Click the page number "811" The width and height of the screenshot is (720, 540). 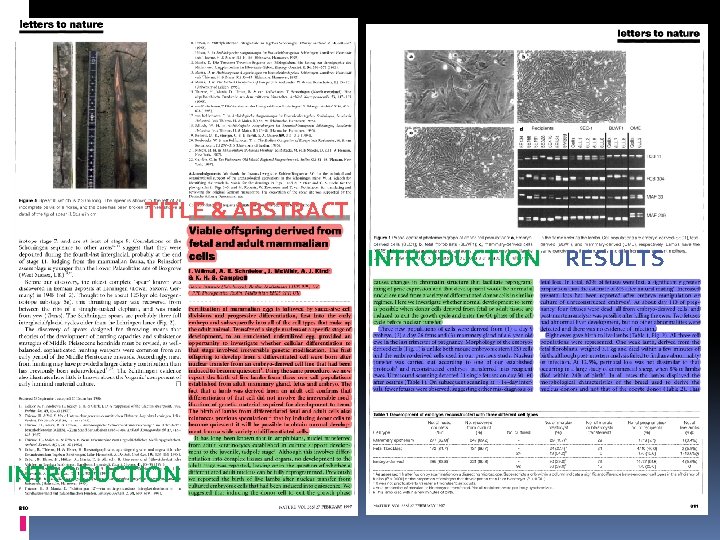click(x=694, y=506)
